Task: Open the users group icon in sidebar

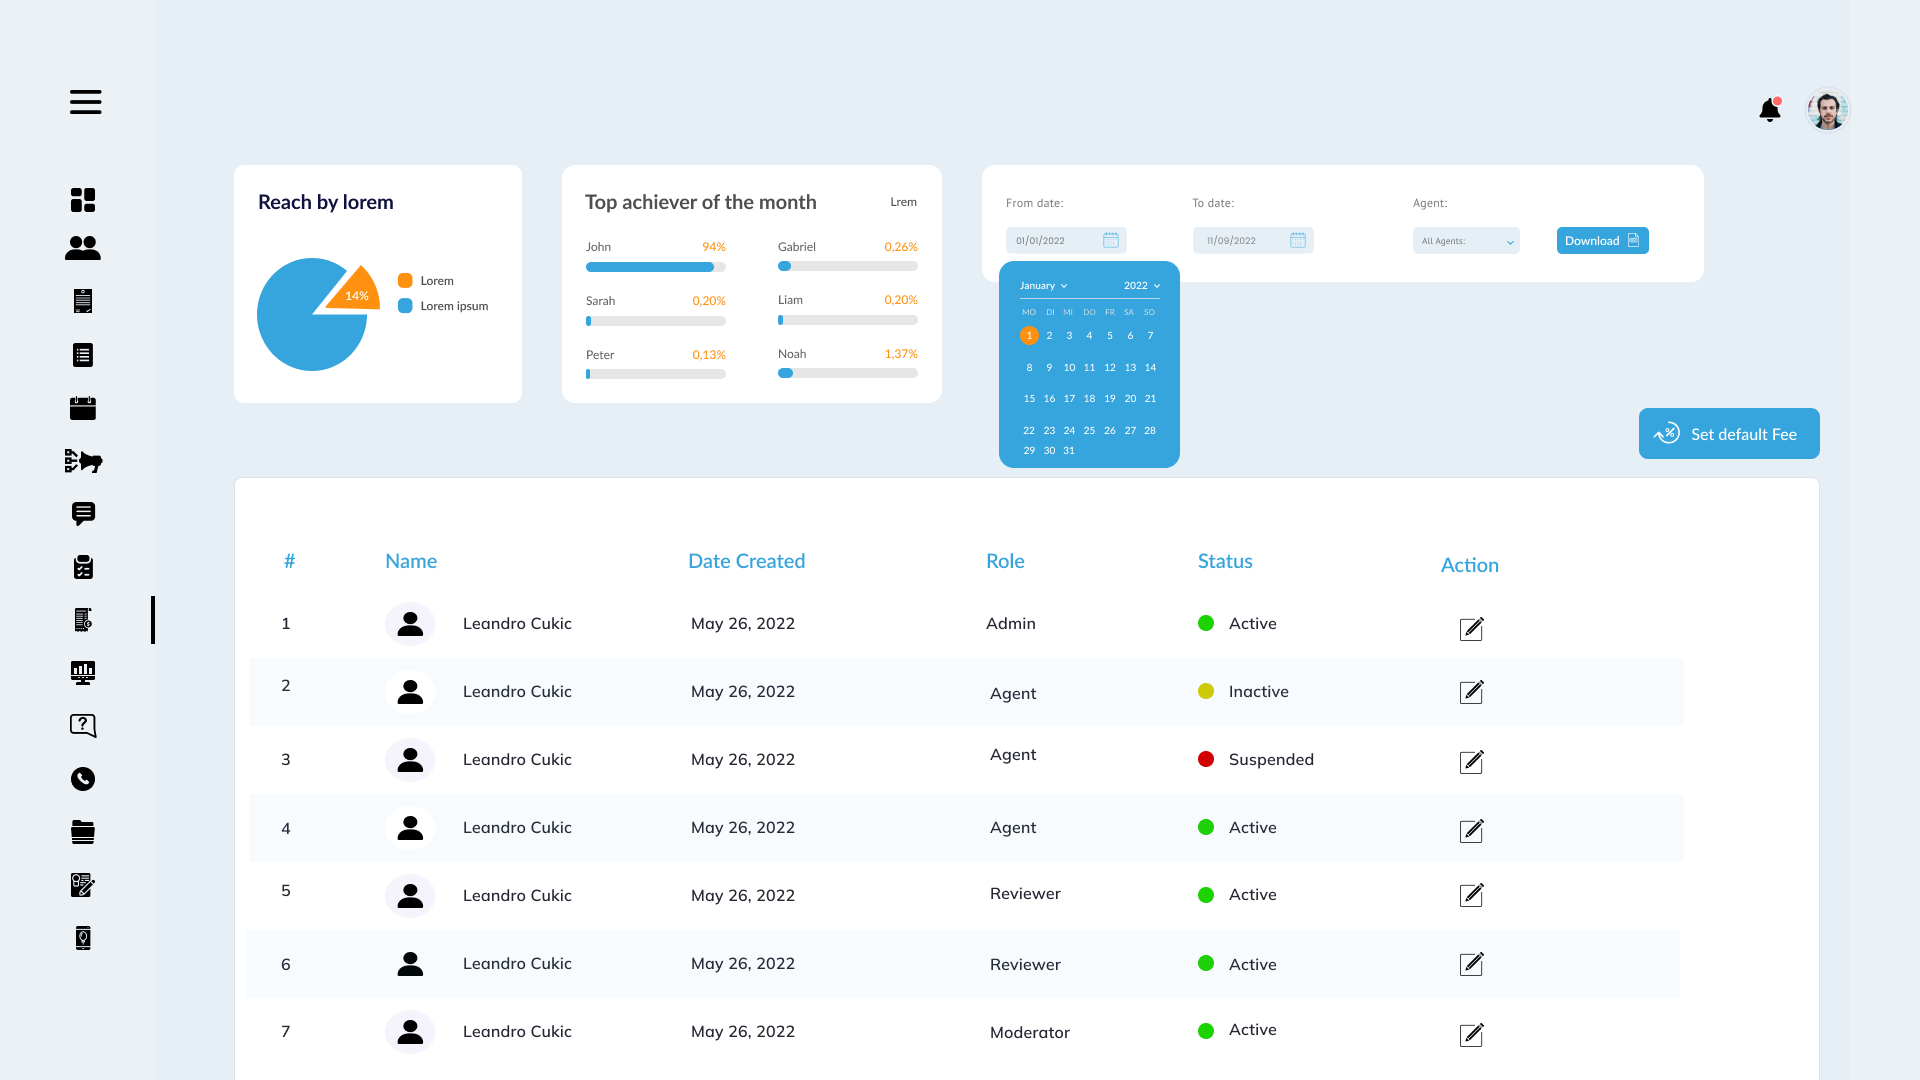Action: 83,248
